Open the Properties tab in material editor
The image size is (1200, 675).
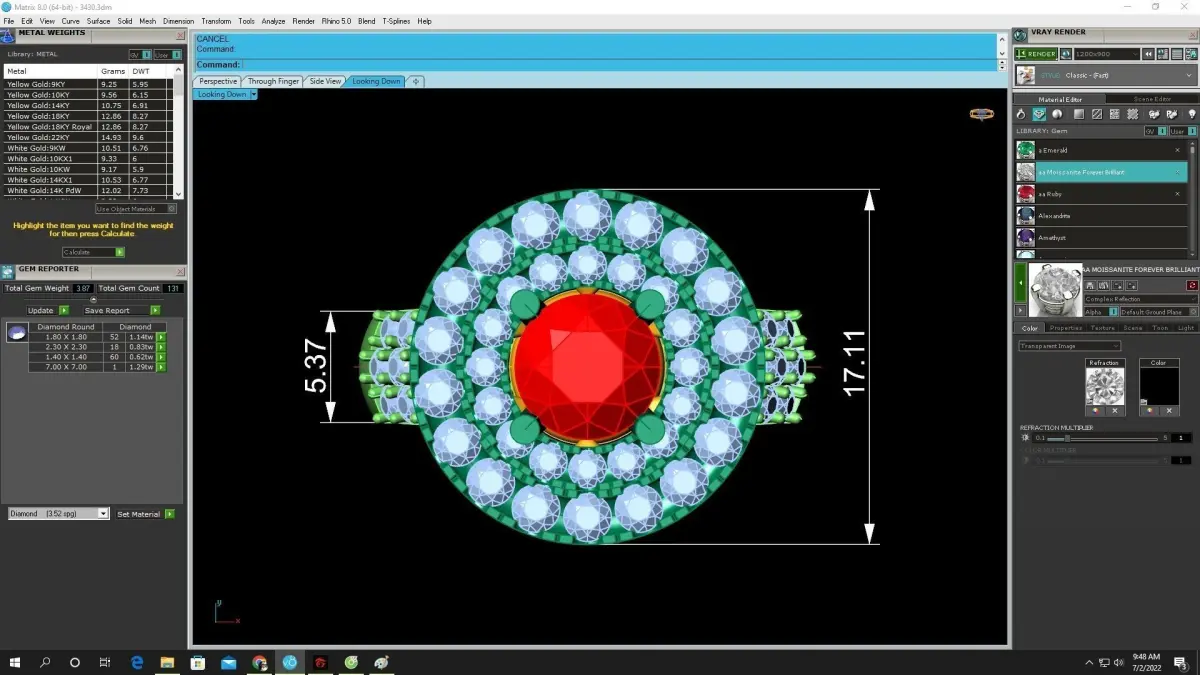coord(1065,328)
